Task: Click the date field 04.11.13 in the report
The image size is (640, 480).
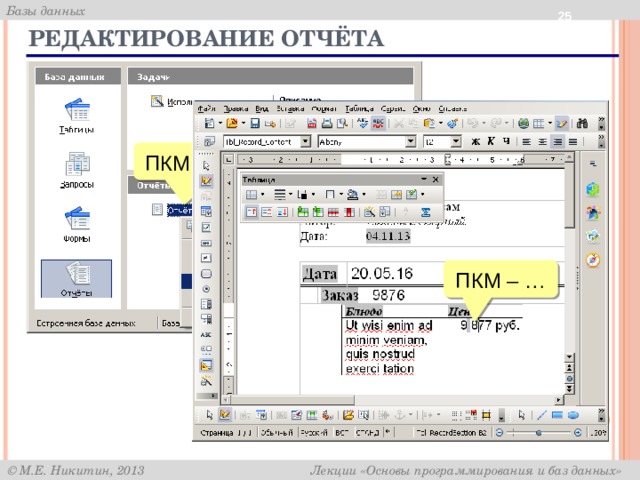Action: pos(388,236)
